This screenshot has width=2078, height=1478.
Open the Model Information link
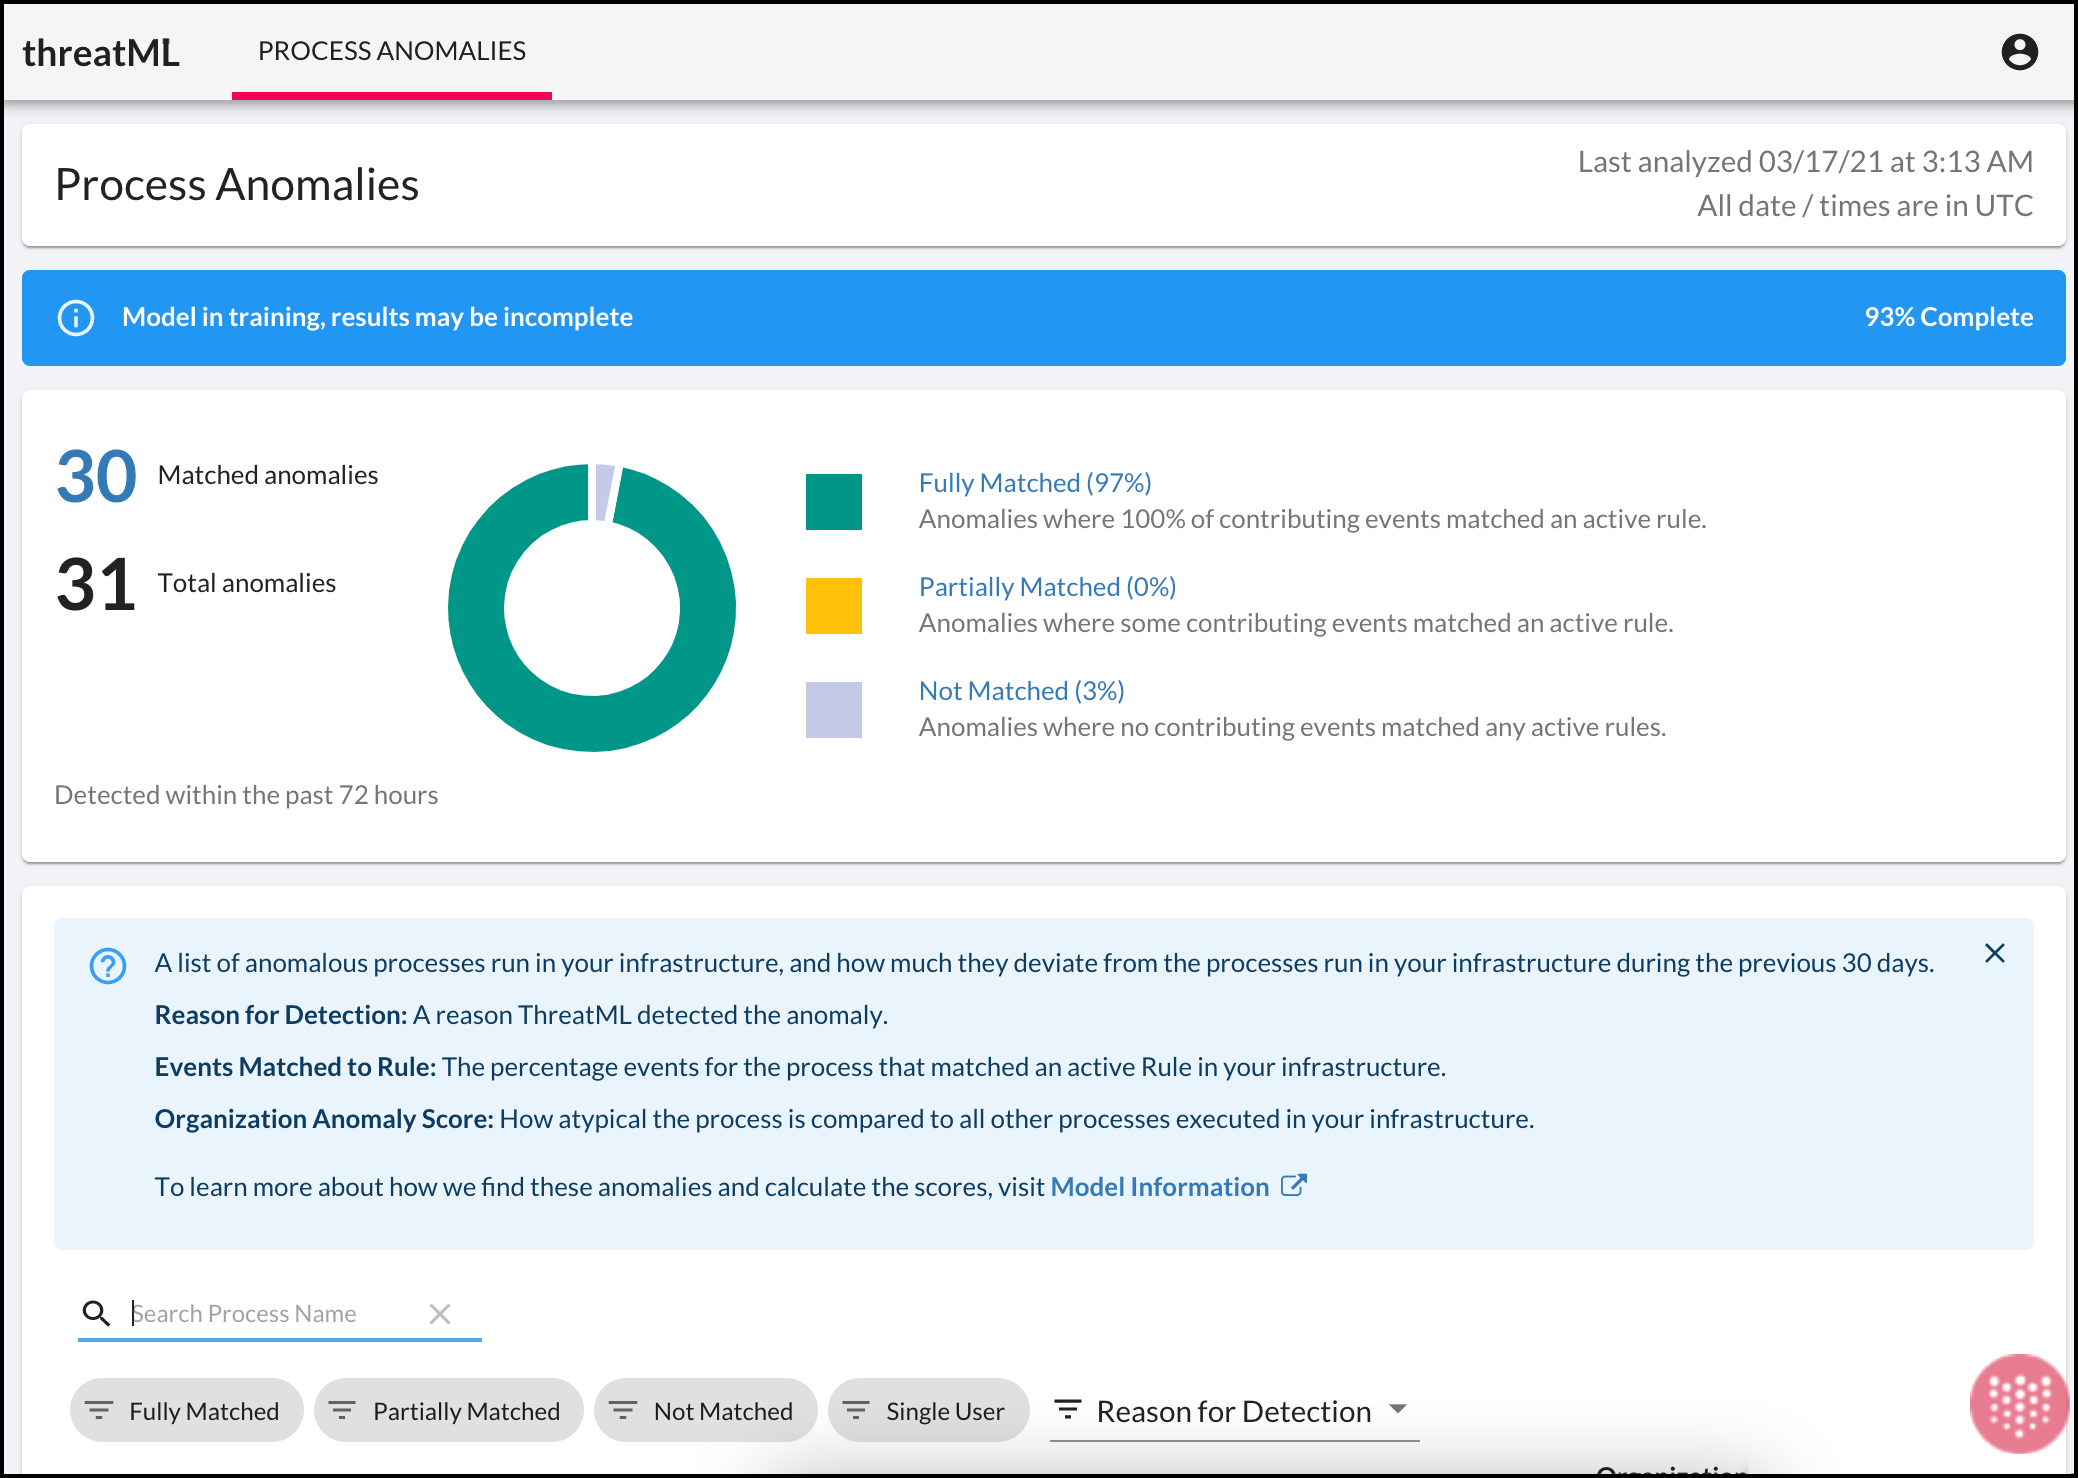tap(1159, 1187)
